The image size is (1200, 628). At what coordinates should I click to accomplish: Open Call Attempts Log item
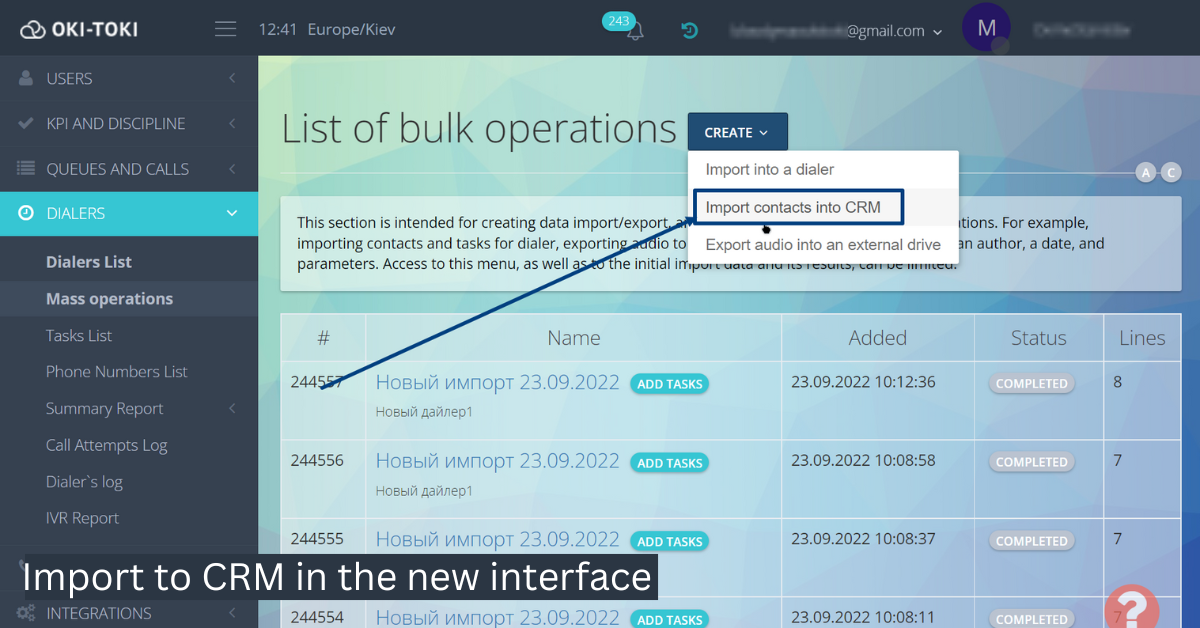(x=107, y=445)
